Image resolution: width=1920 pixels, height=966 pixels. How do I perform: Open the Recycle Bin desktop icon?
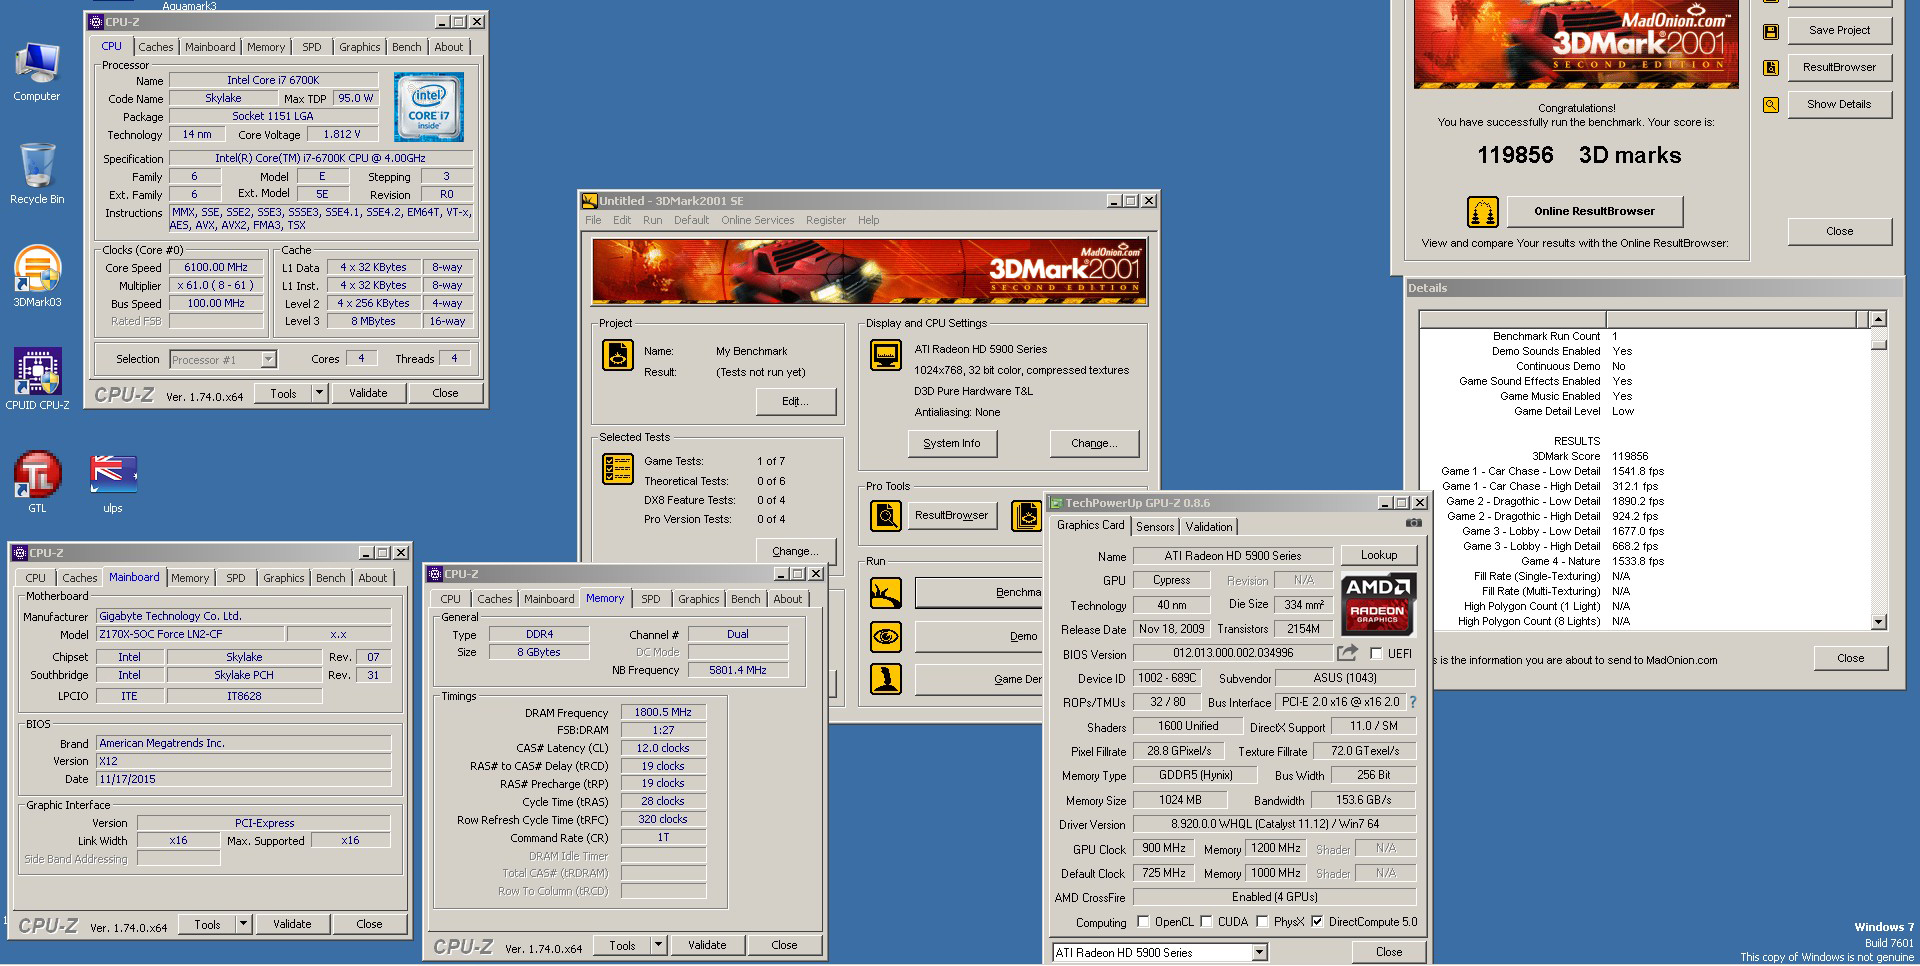[x=37, y=173]
